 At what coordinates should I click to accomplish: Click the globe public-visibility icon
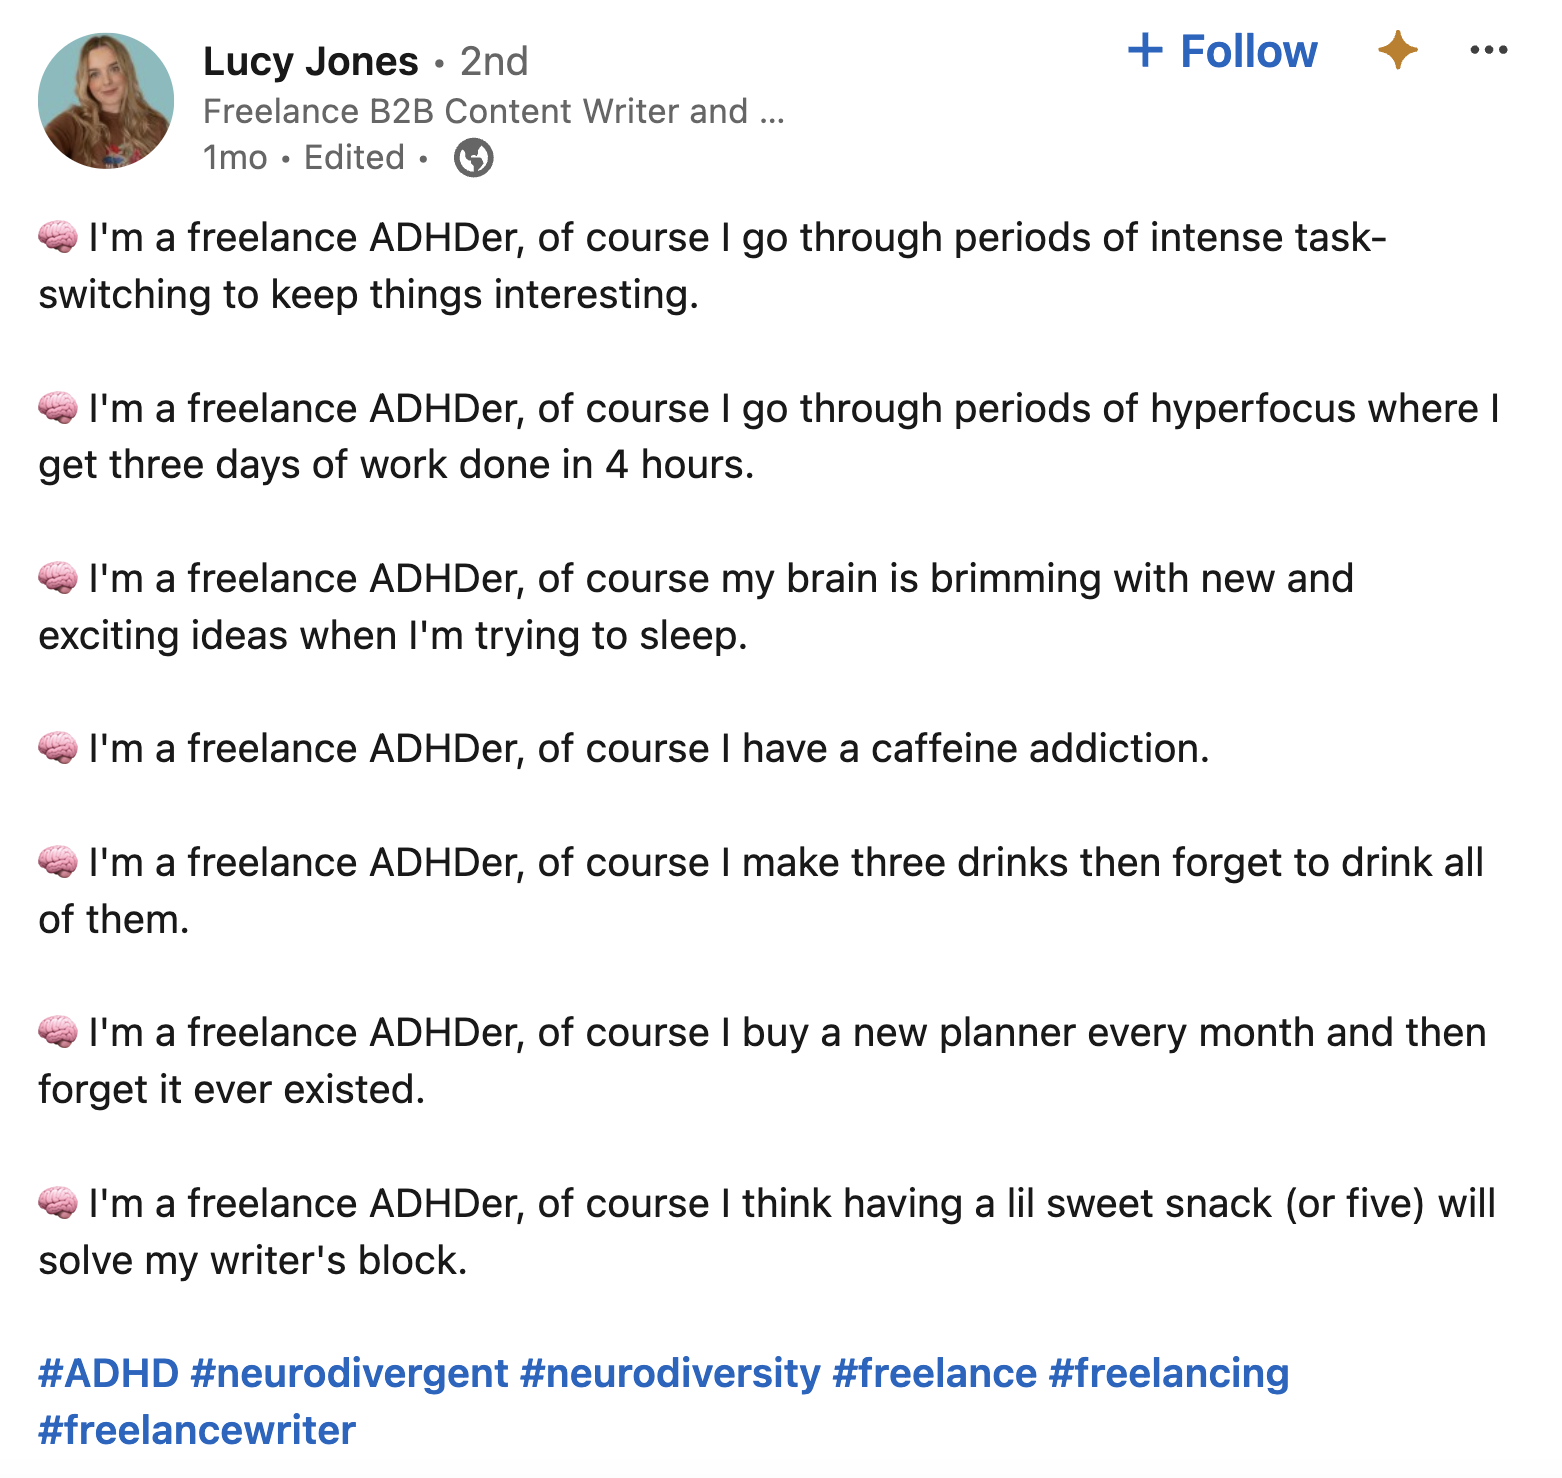(x=472, y=157)
